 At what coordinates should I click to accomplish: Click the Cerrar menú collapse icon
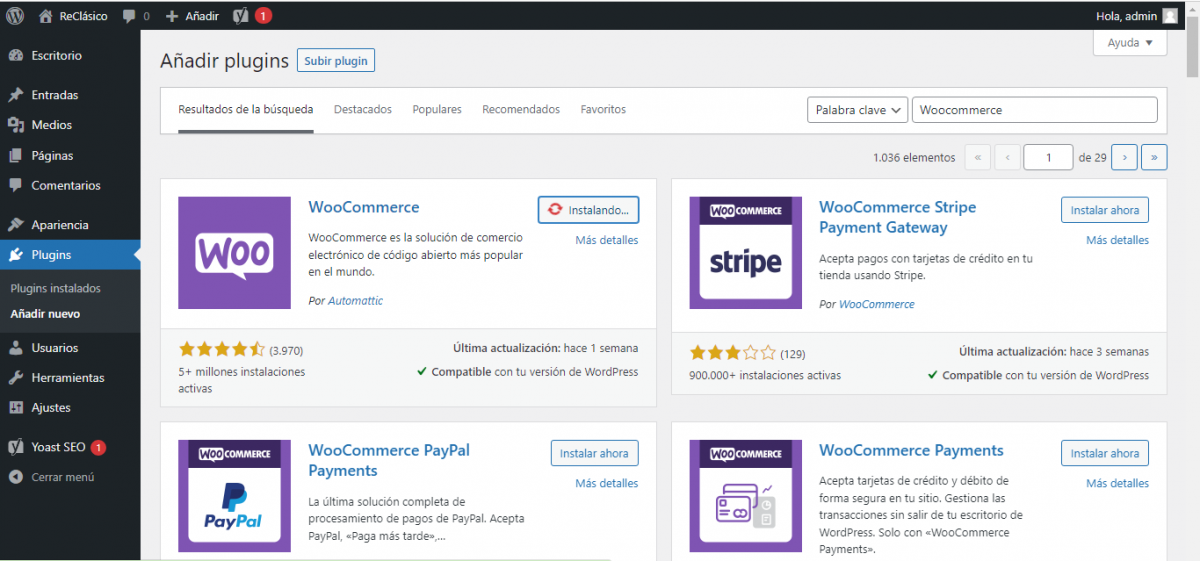(x=16, y=477)
